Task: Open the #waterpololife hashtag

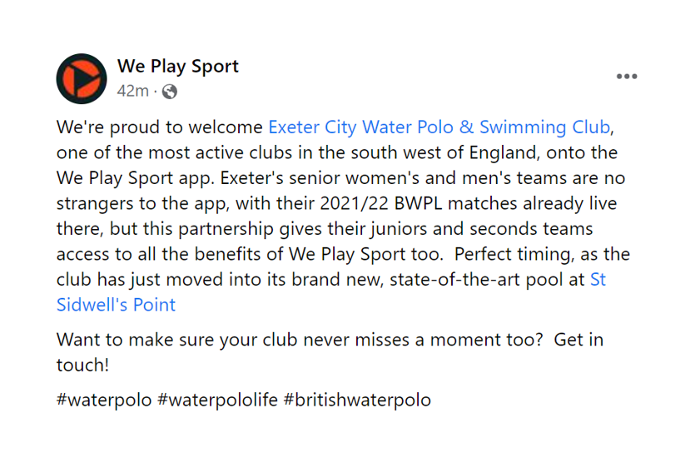Action: pos(220,399)
